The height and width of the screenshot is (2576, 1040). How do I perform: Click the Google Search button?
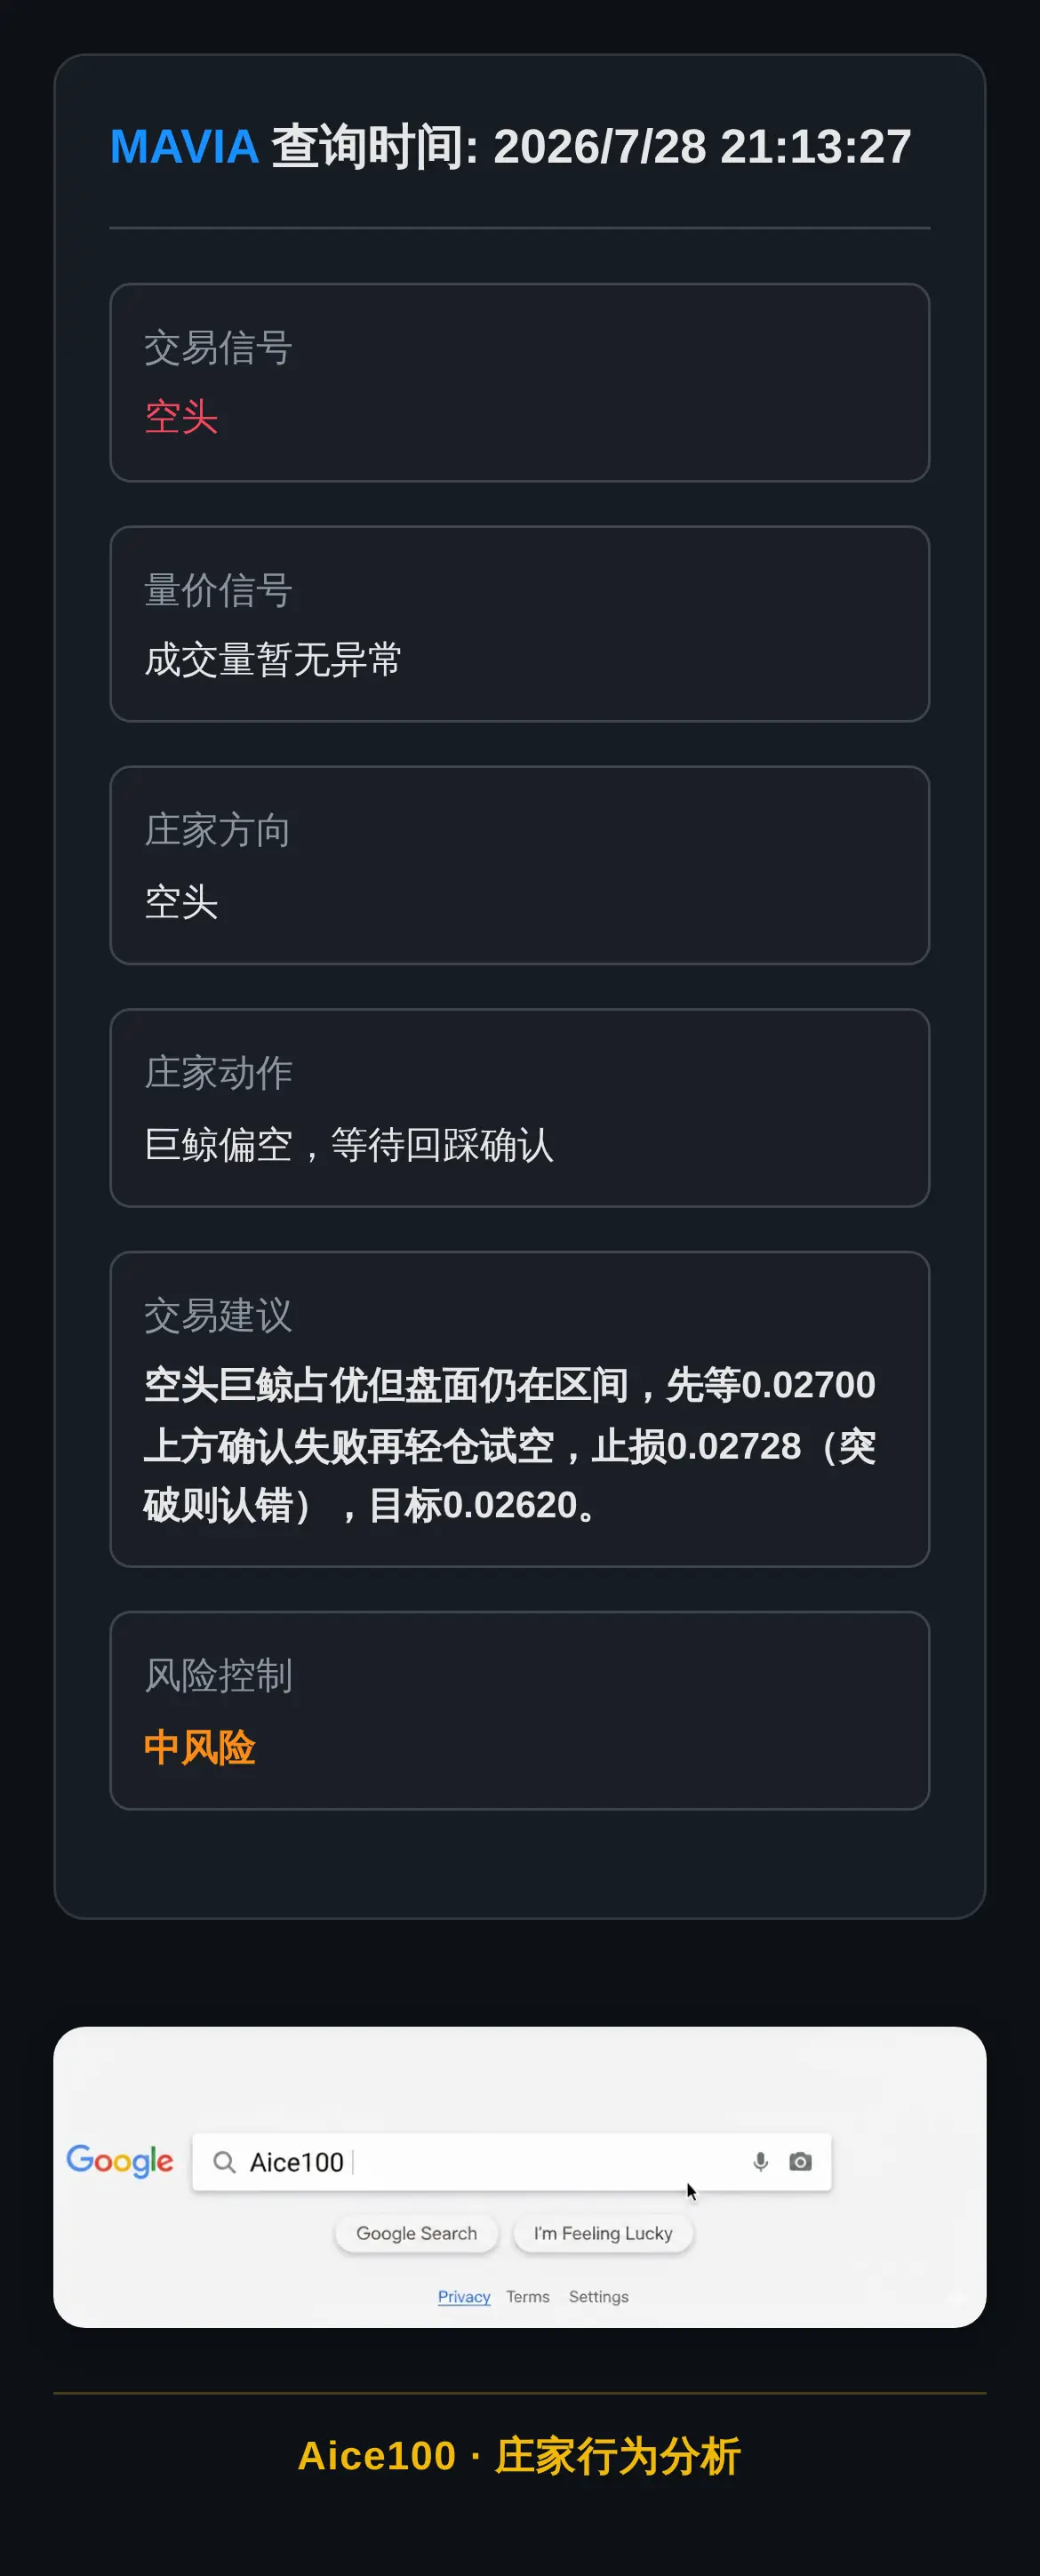tap(416, 2233)
